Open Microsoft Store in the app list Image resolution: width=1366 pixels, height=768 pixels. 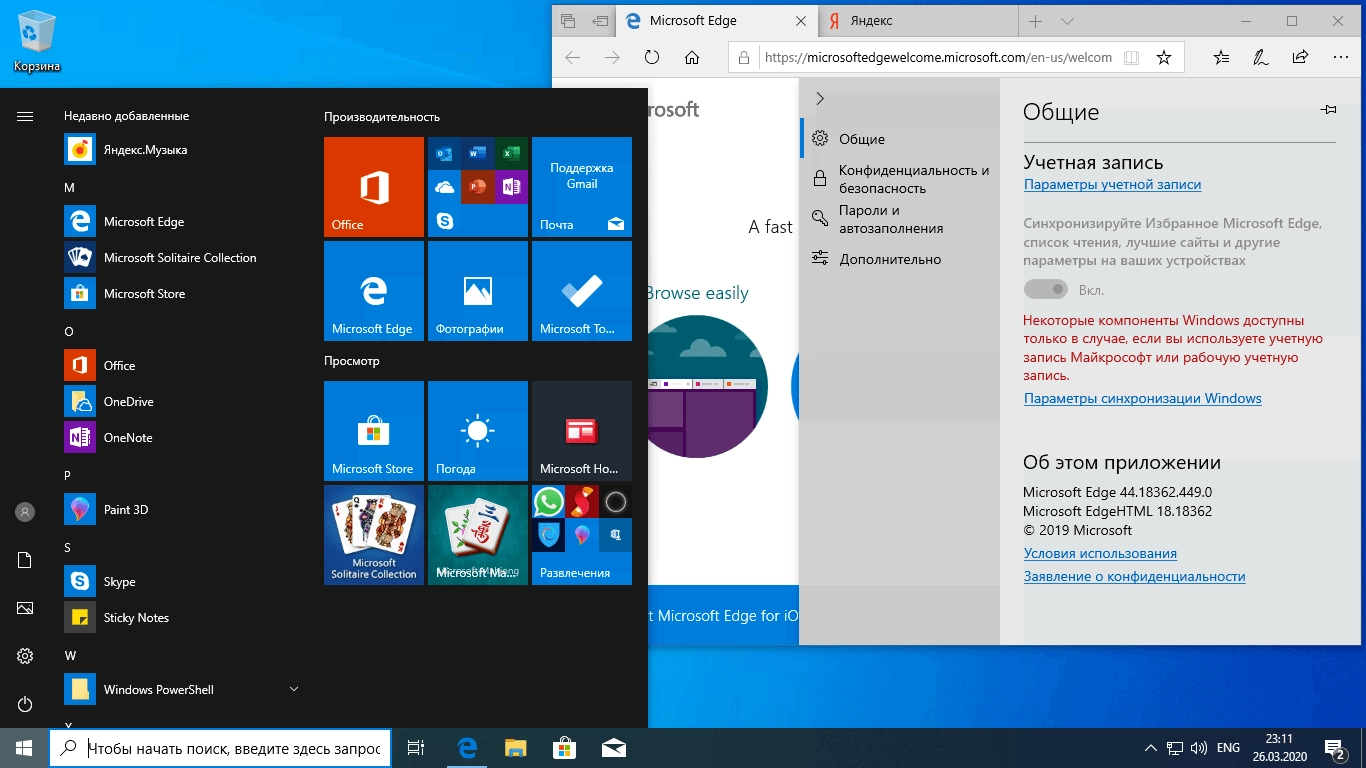pyautogui.click(x=180, y=294)
